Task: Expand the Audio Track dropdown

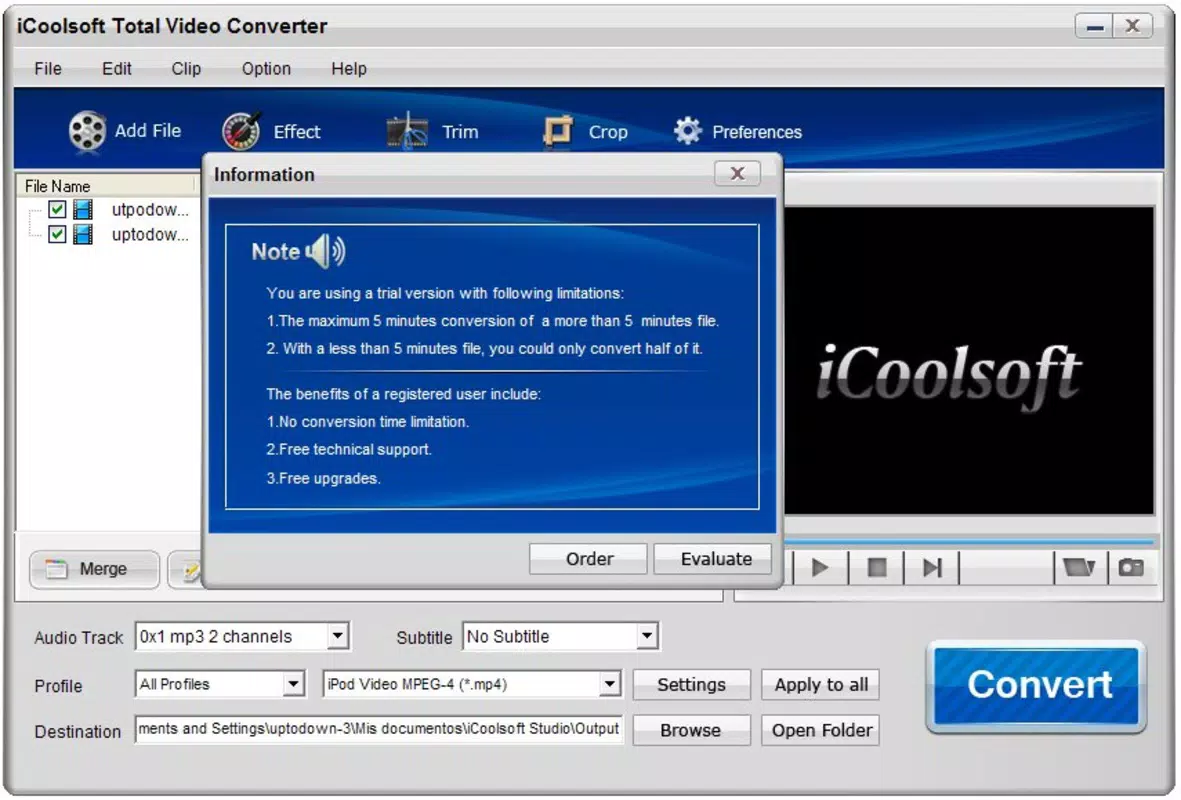Action: pos(337,637)
